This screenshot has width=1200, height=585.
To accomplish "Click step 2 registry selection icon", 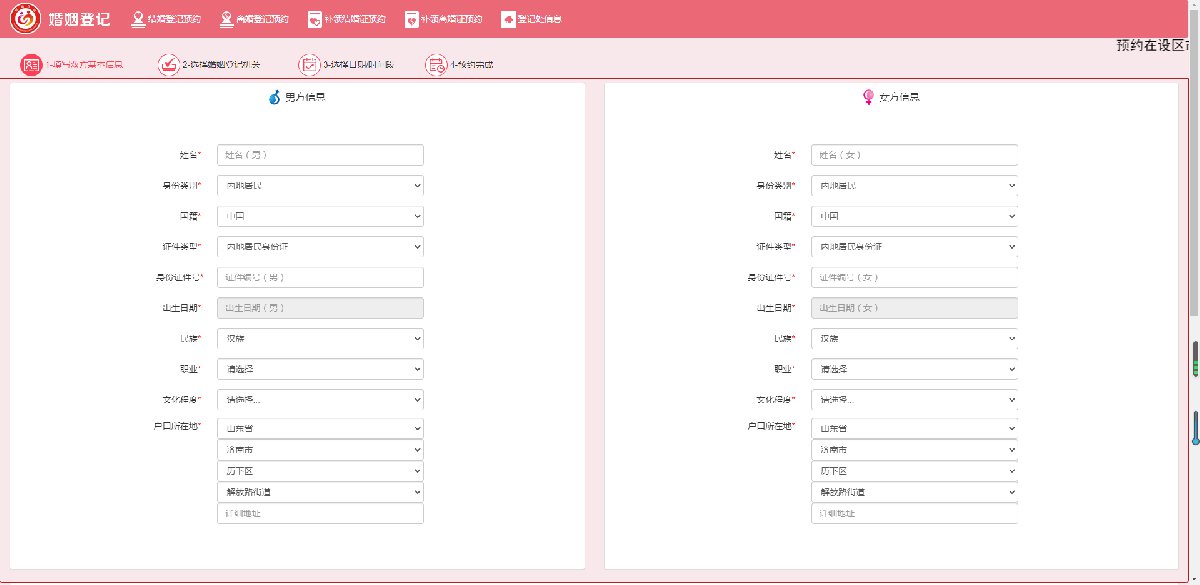I will point(168,64).
